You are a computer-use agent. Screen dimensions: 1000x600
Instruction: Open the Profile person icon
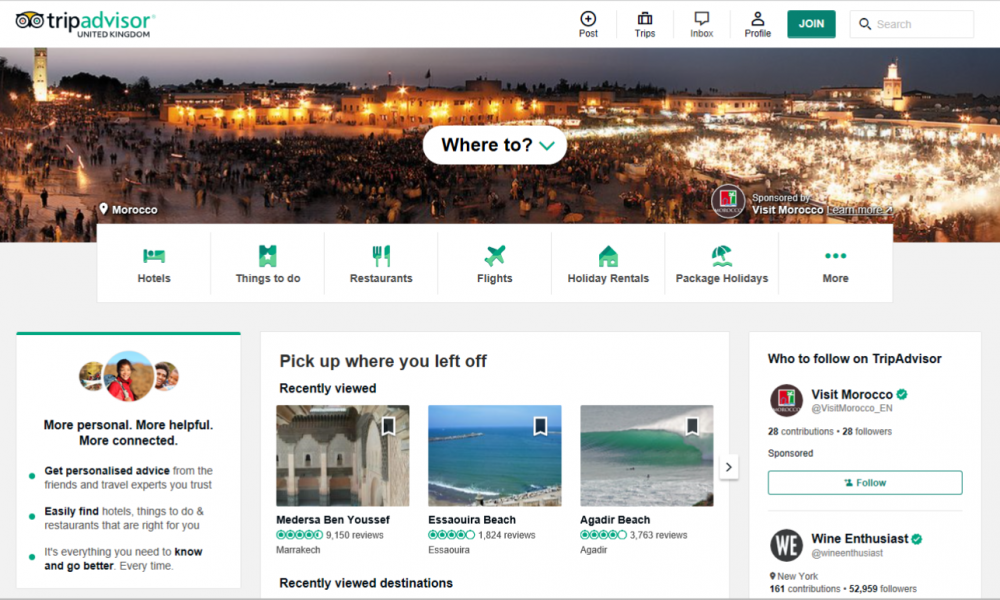click(758, 18)
